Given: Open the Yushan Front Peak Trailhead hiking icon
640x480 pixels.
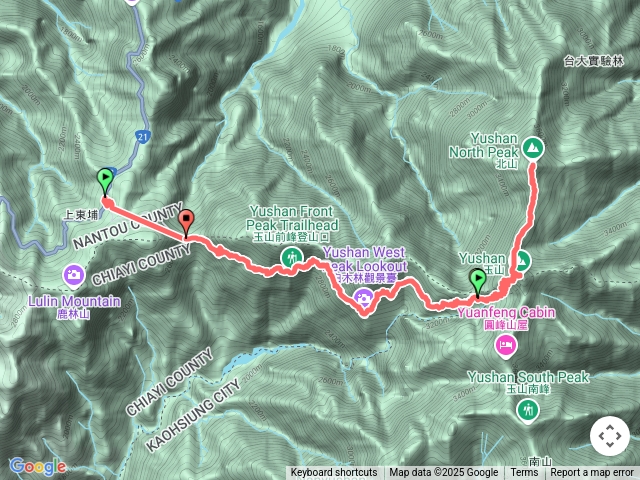Looking at the screenshot, I should pos(291,258).
